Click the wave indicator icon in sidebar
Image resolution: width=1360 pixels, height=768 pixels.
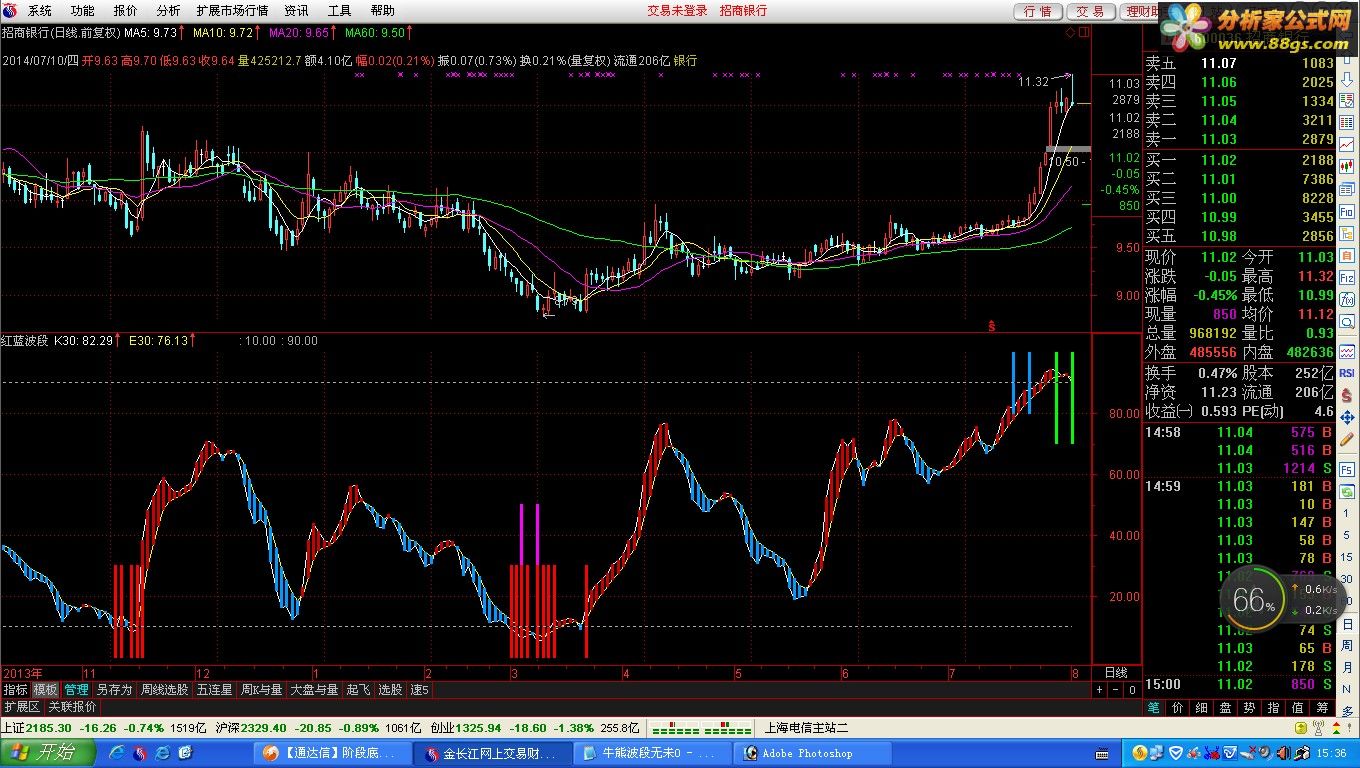tap(1346, 351)
